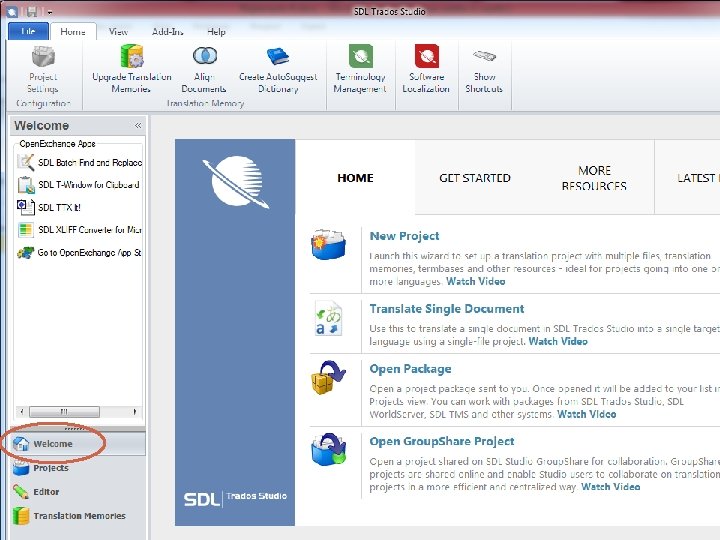Watch Video for Open GroupShare Project
The height and width of the screenshot is (540, 720).
pyautogui.click(x=610, y=486)
